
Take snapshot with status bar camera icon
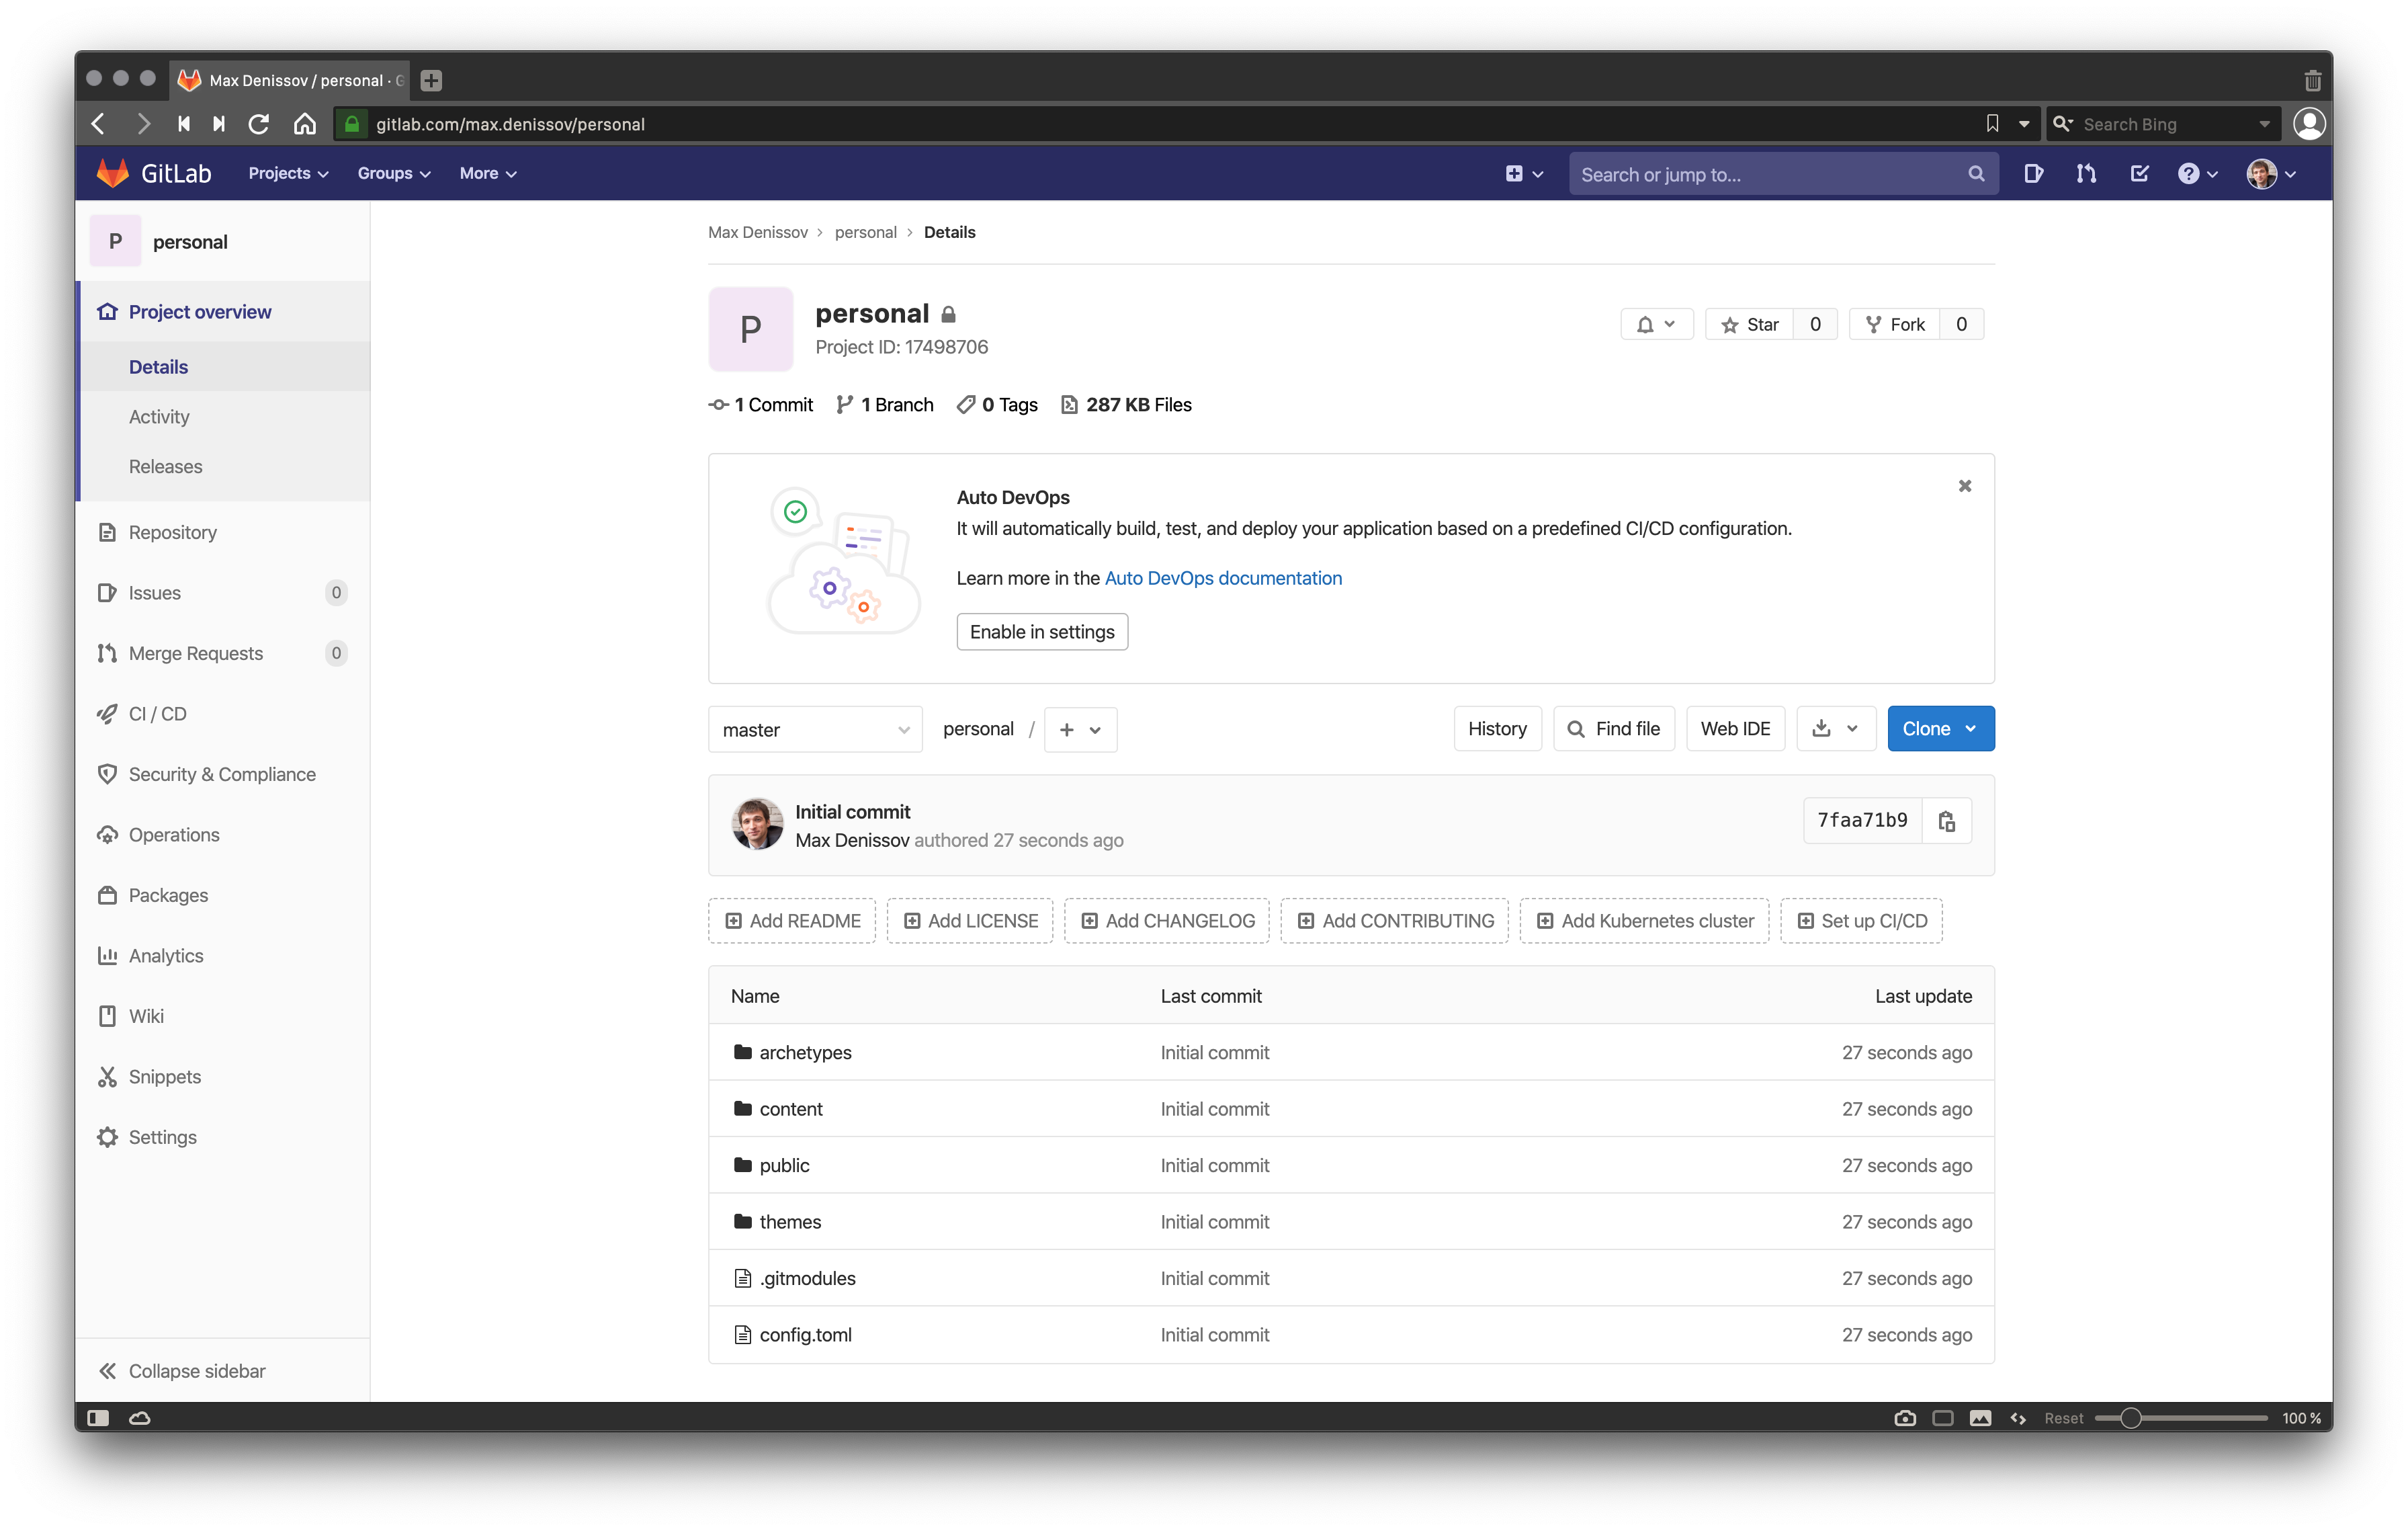click(1905, 1417)
